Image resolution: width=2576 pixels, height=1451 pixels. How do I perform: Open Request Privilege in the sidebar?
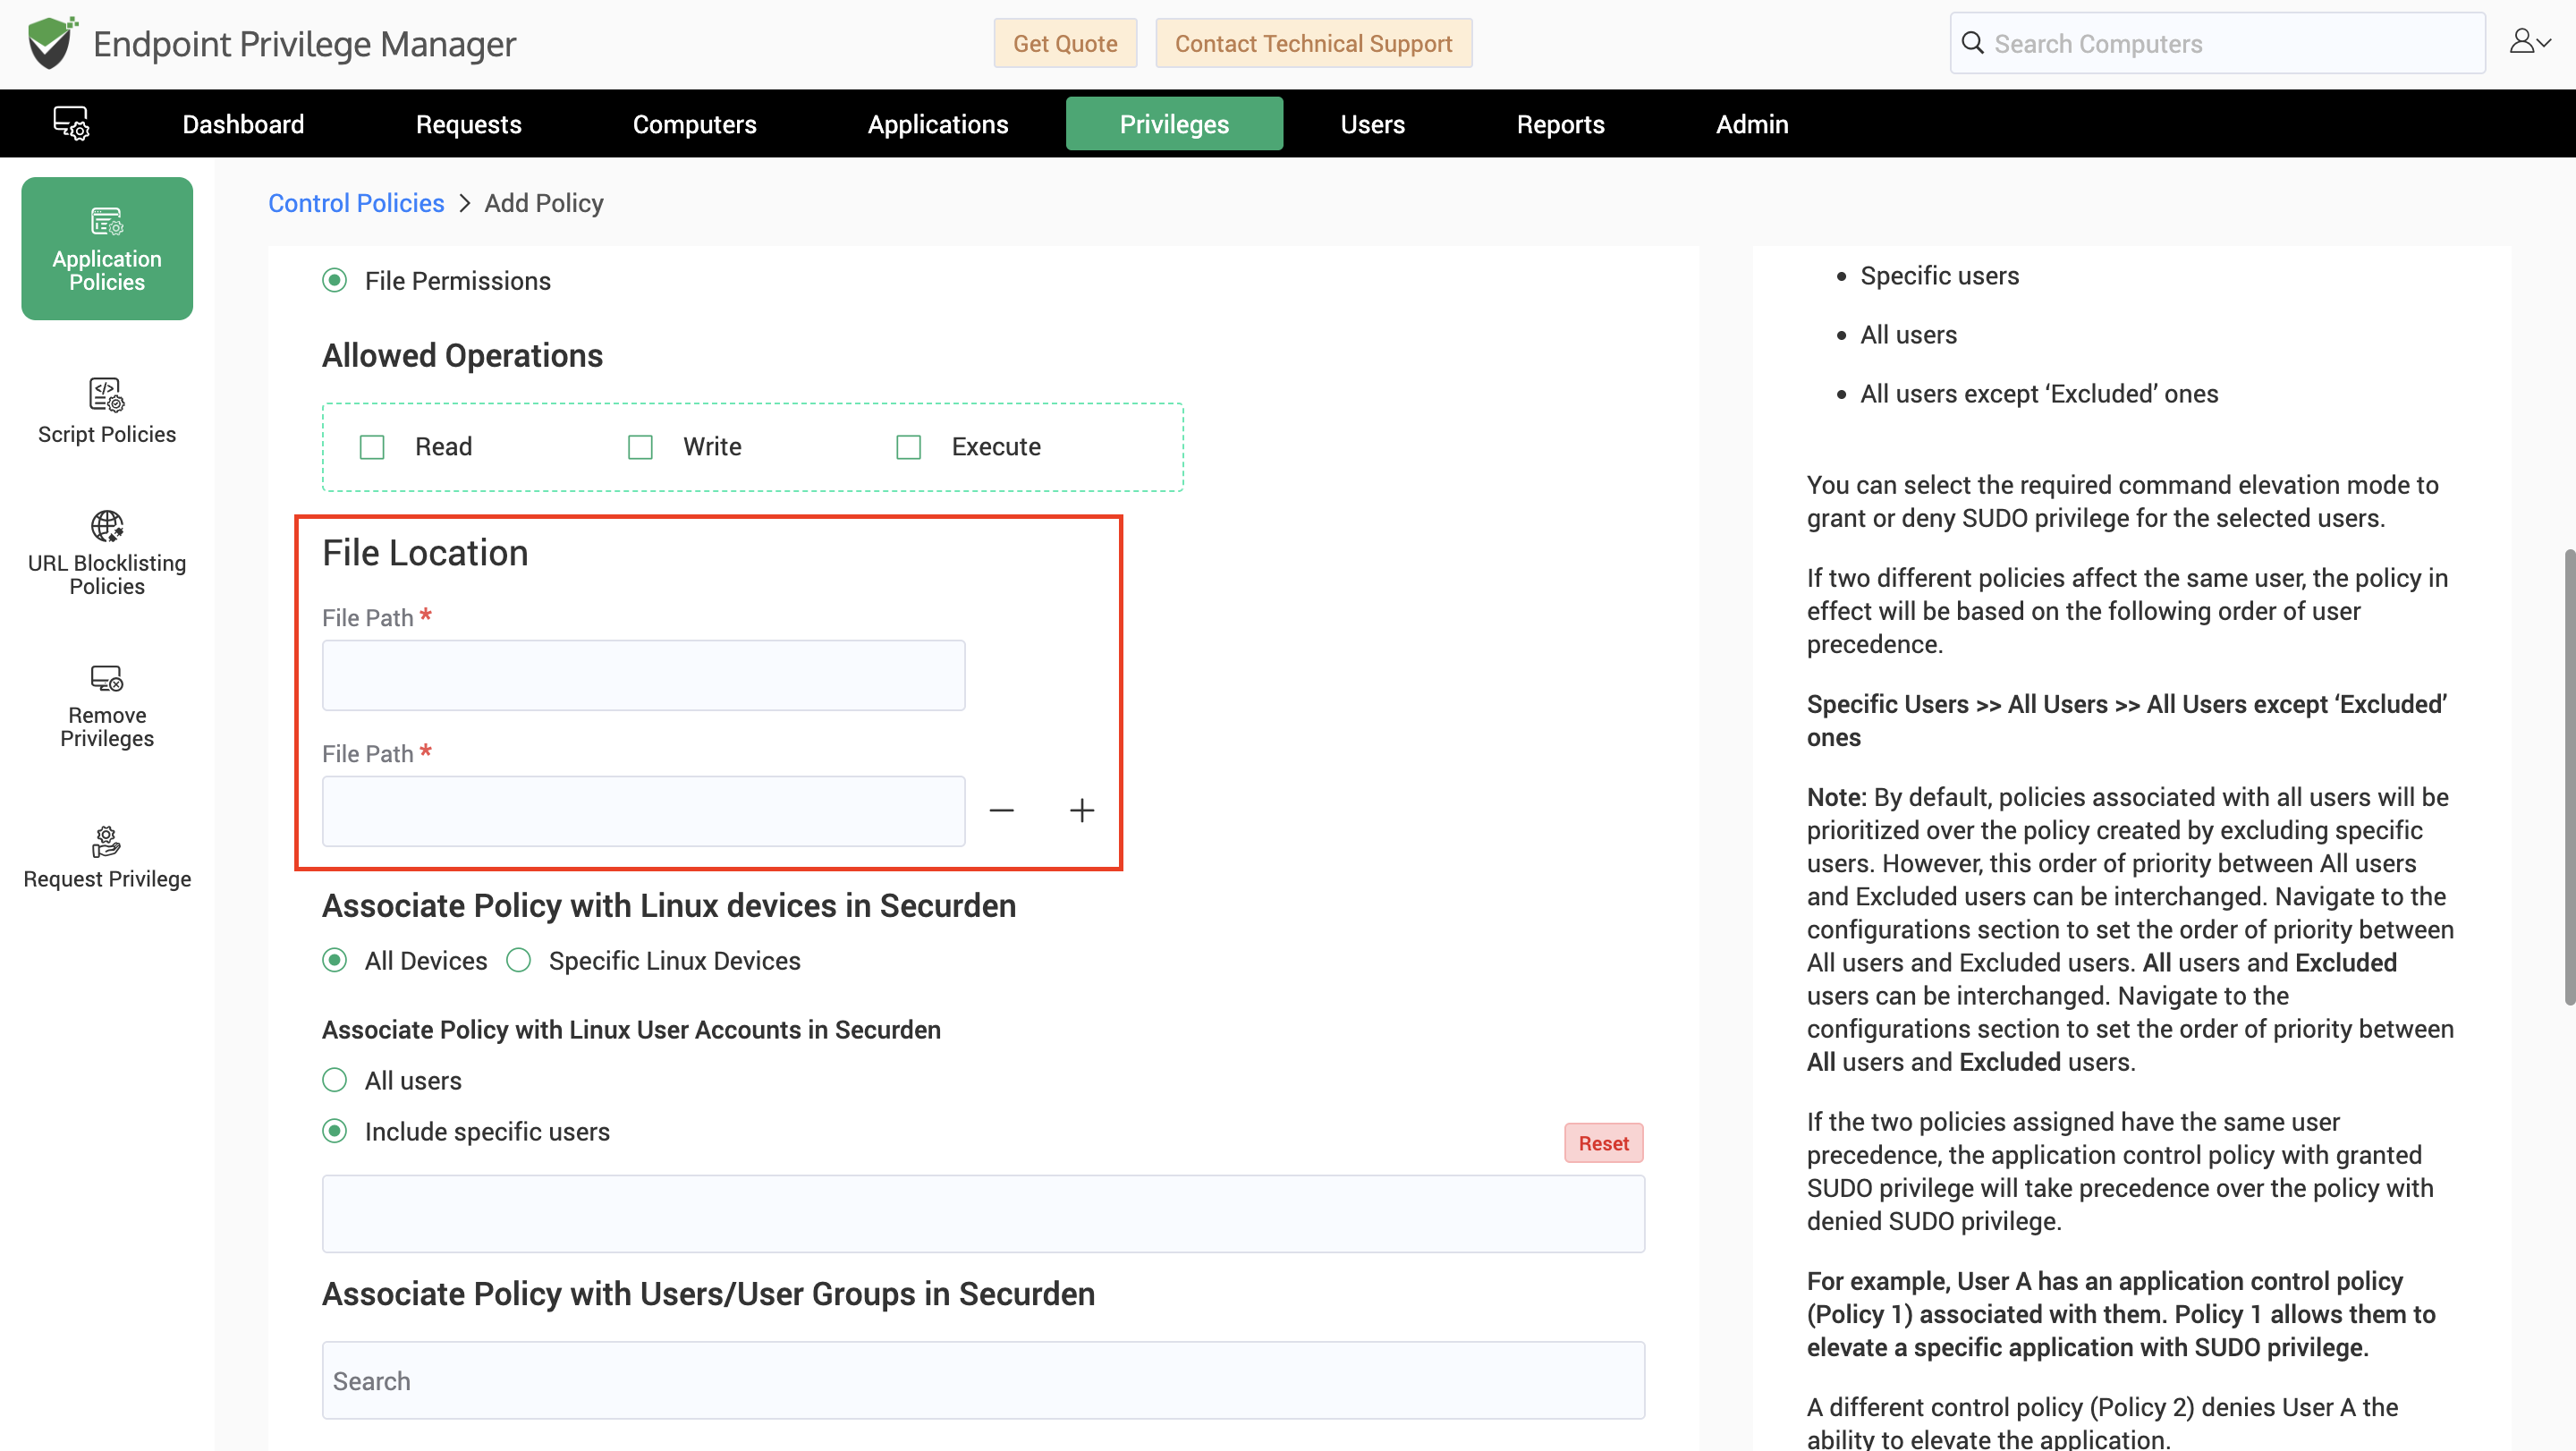click(x=107, y=857)
